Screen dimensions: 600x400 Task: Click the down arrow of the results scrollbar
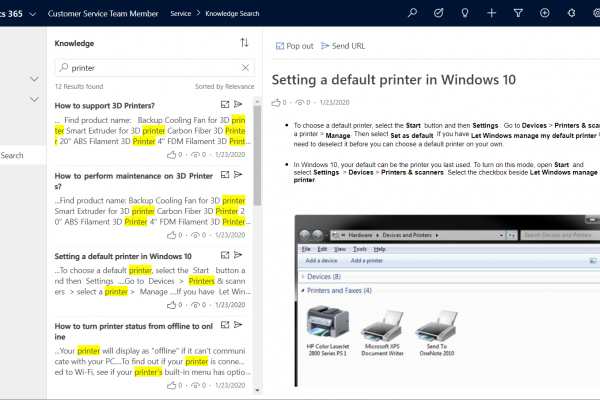[x=257, y=390]
